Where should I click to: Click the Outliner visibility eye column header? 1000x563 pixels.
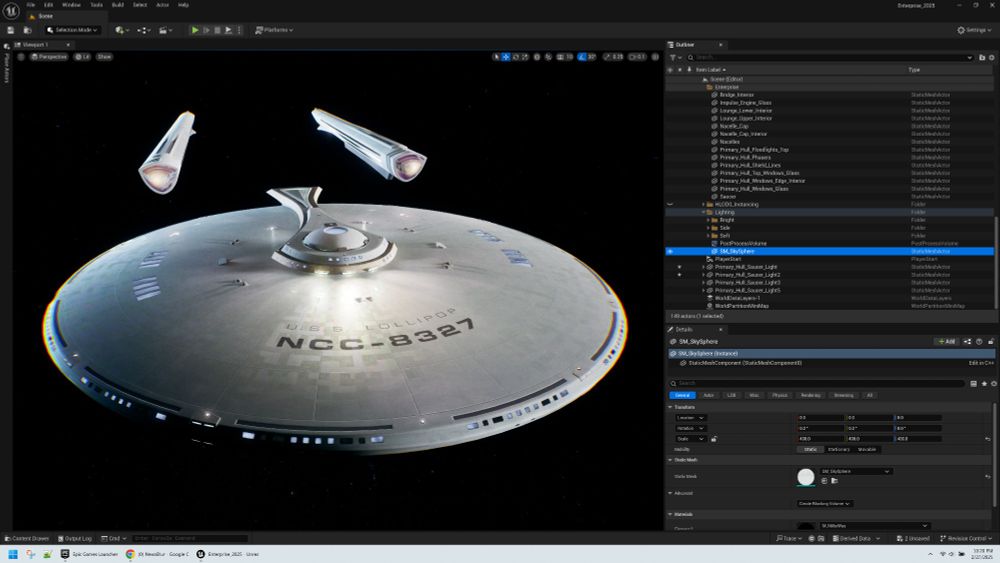[x=670, y=69]
